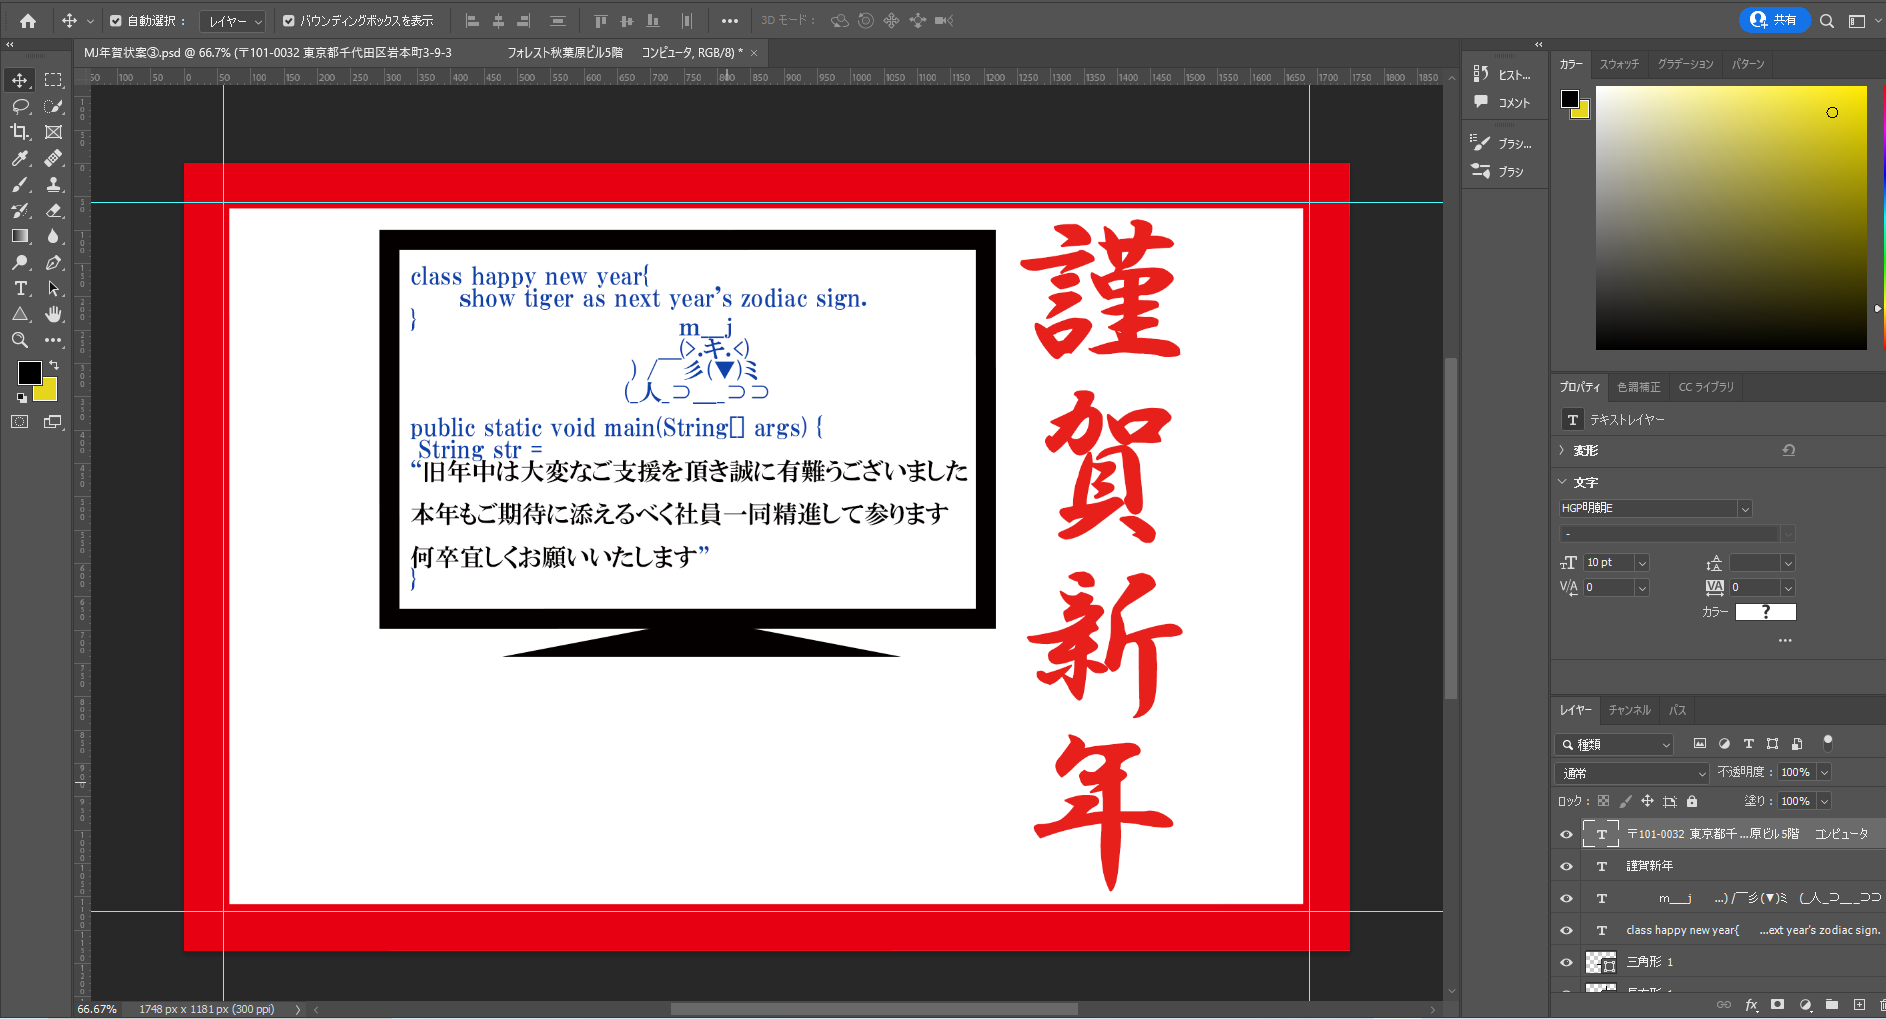Screen dimensions: 1886x1019
Task: Hide the 〒101-0032 text layer
Action: 1566,834
